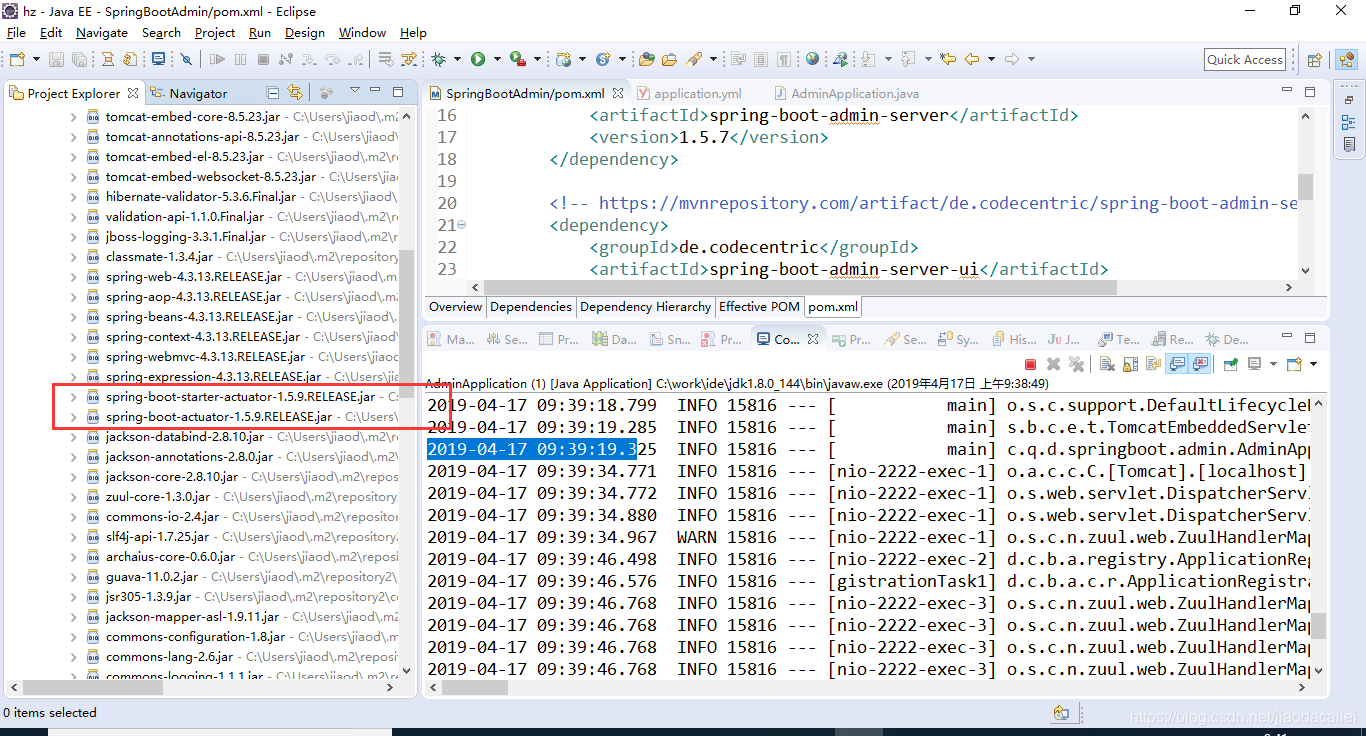Select spring-webmvc-4.3.13.RELEASE.jar in the tree
The image size is (1366, 736).
point(205,357)
